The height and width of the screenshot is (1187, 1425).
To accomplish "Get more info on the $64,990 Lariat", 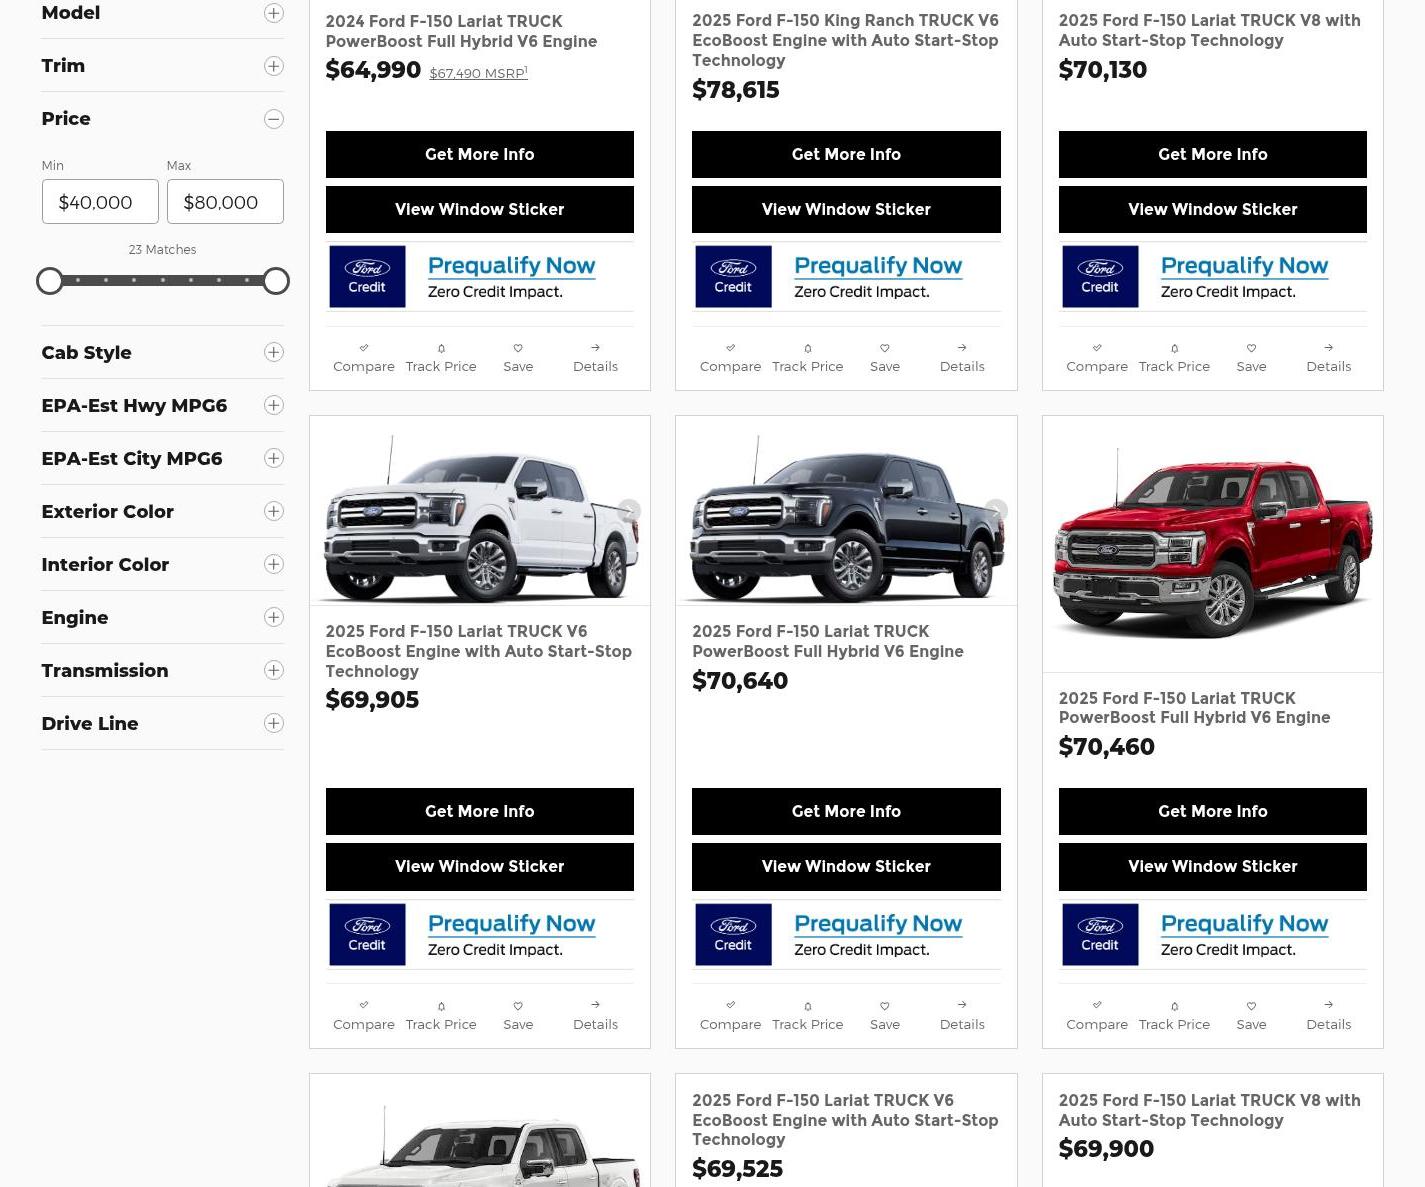I will 480,154.
